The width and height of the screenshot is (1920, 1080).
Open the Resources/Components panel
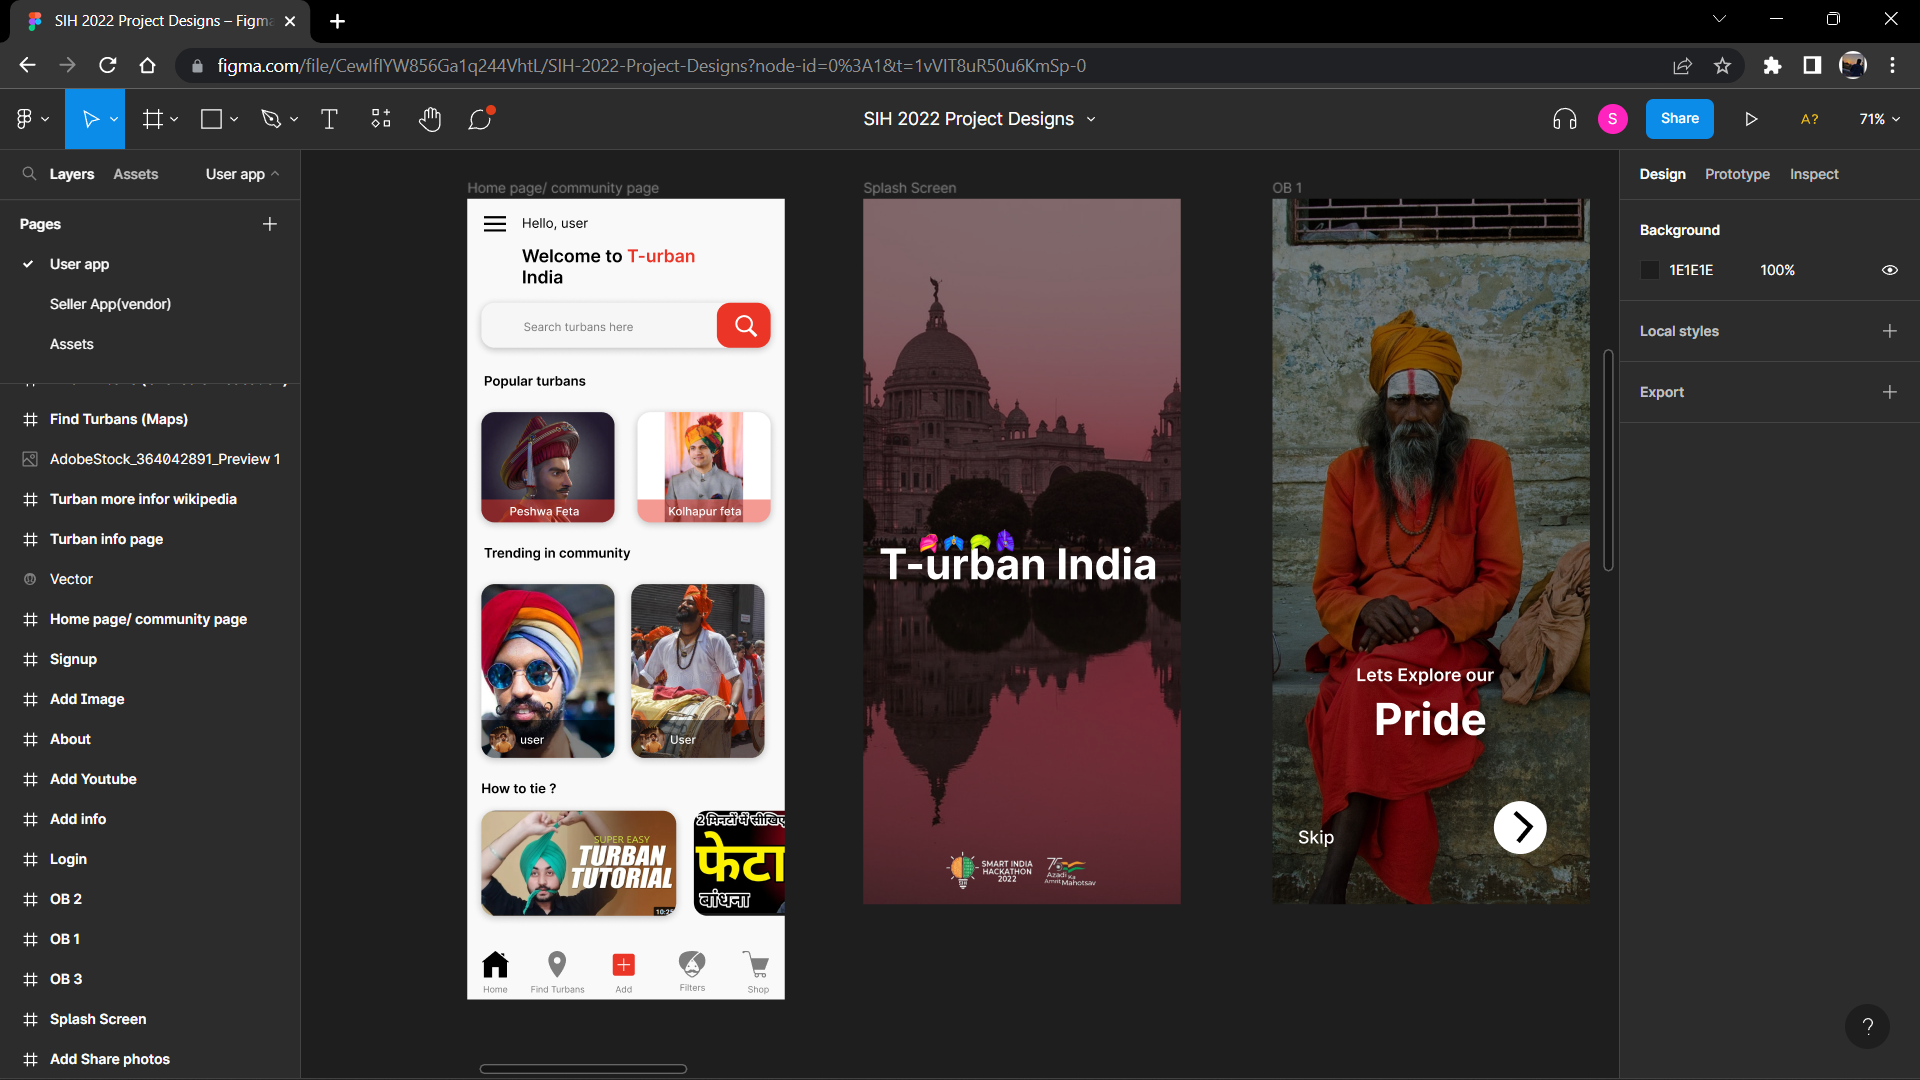(x=380, y=118)
